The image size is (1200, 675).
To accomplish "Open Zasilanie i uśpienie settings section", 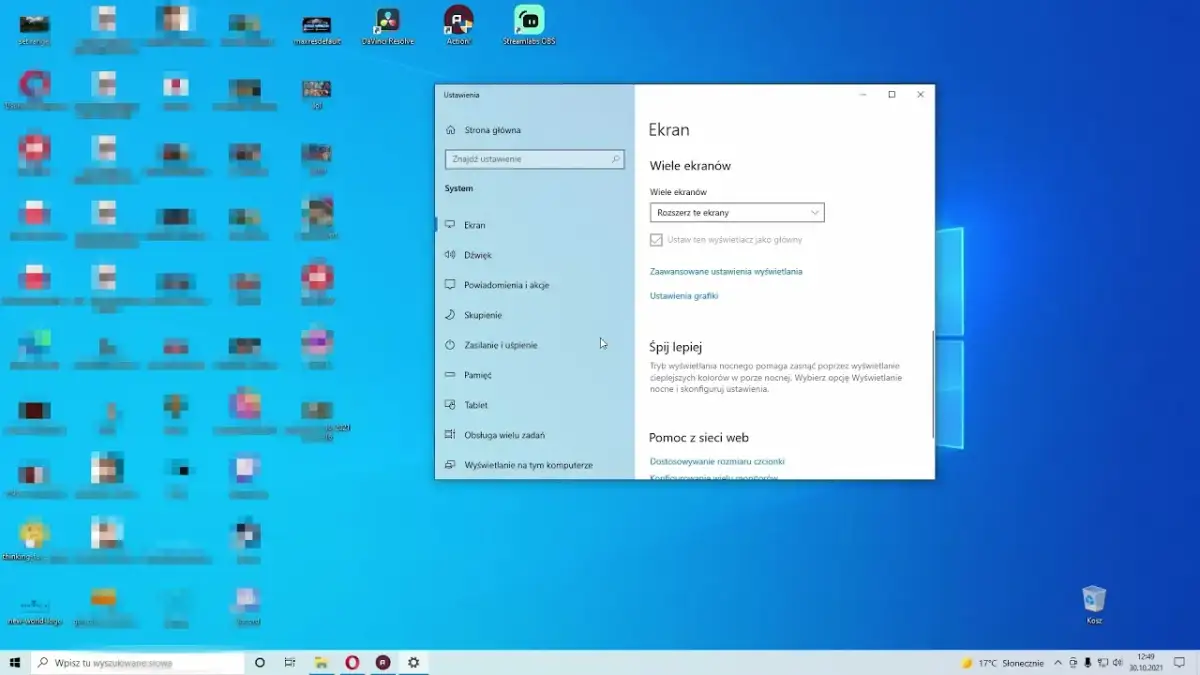I will (x=500, y=345).
